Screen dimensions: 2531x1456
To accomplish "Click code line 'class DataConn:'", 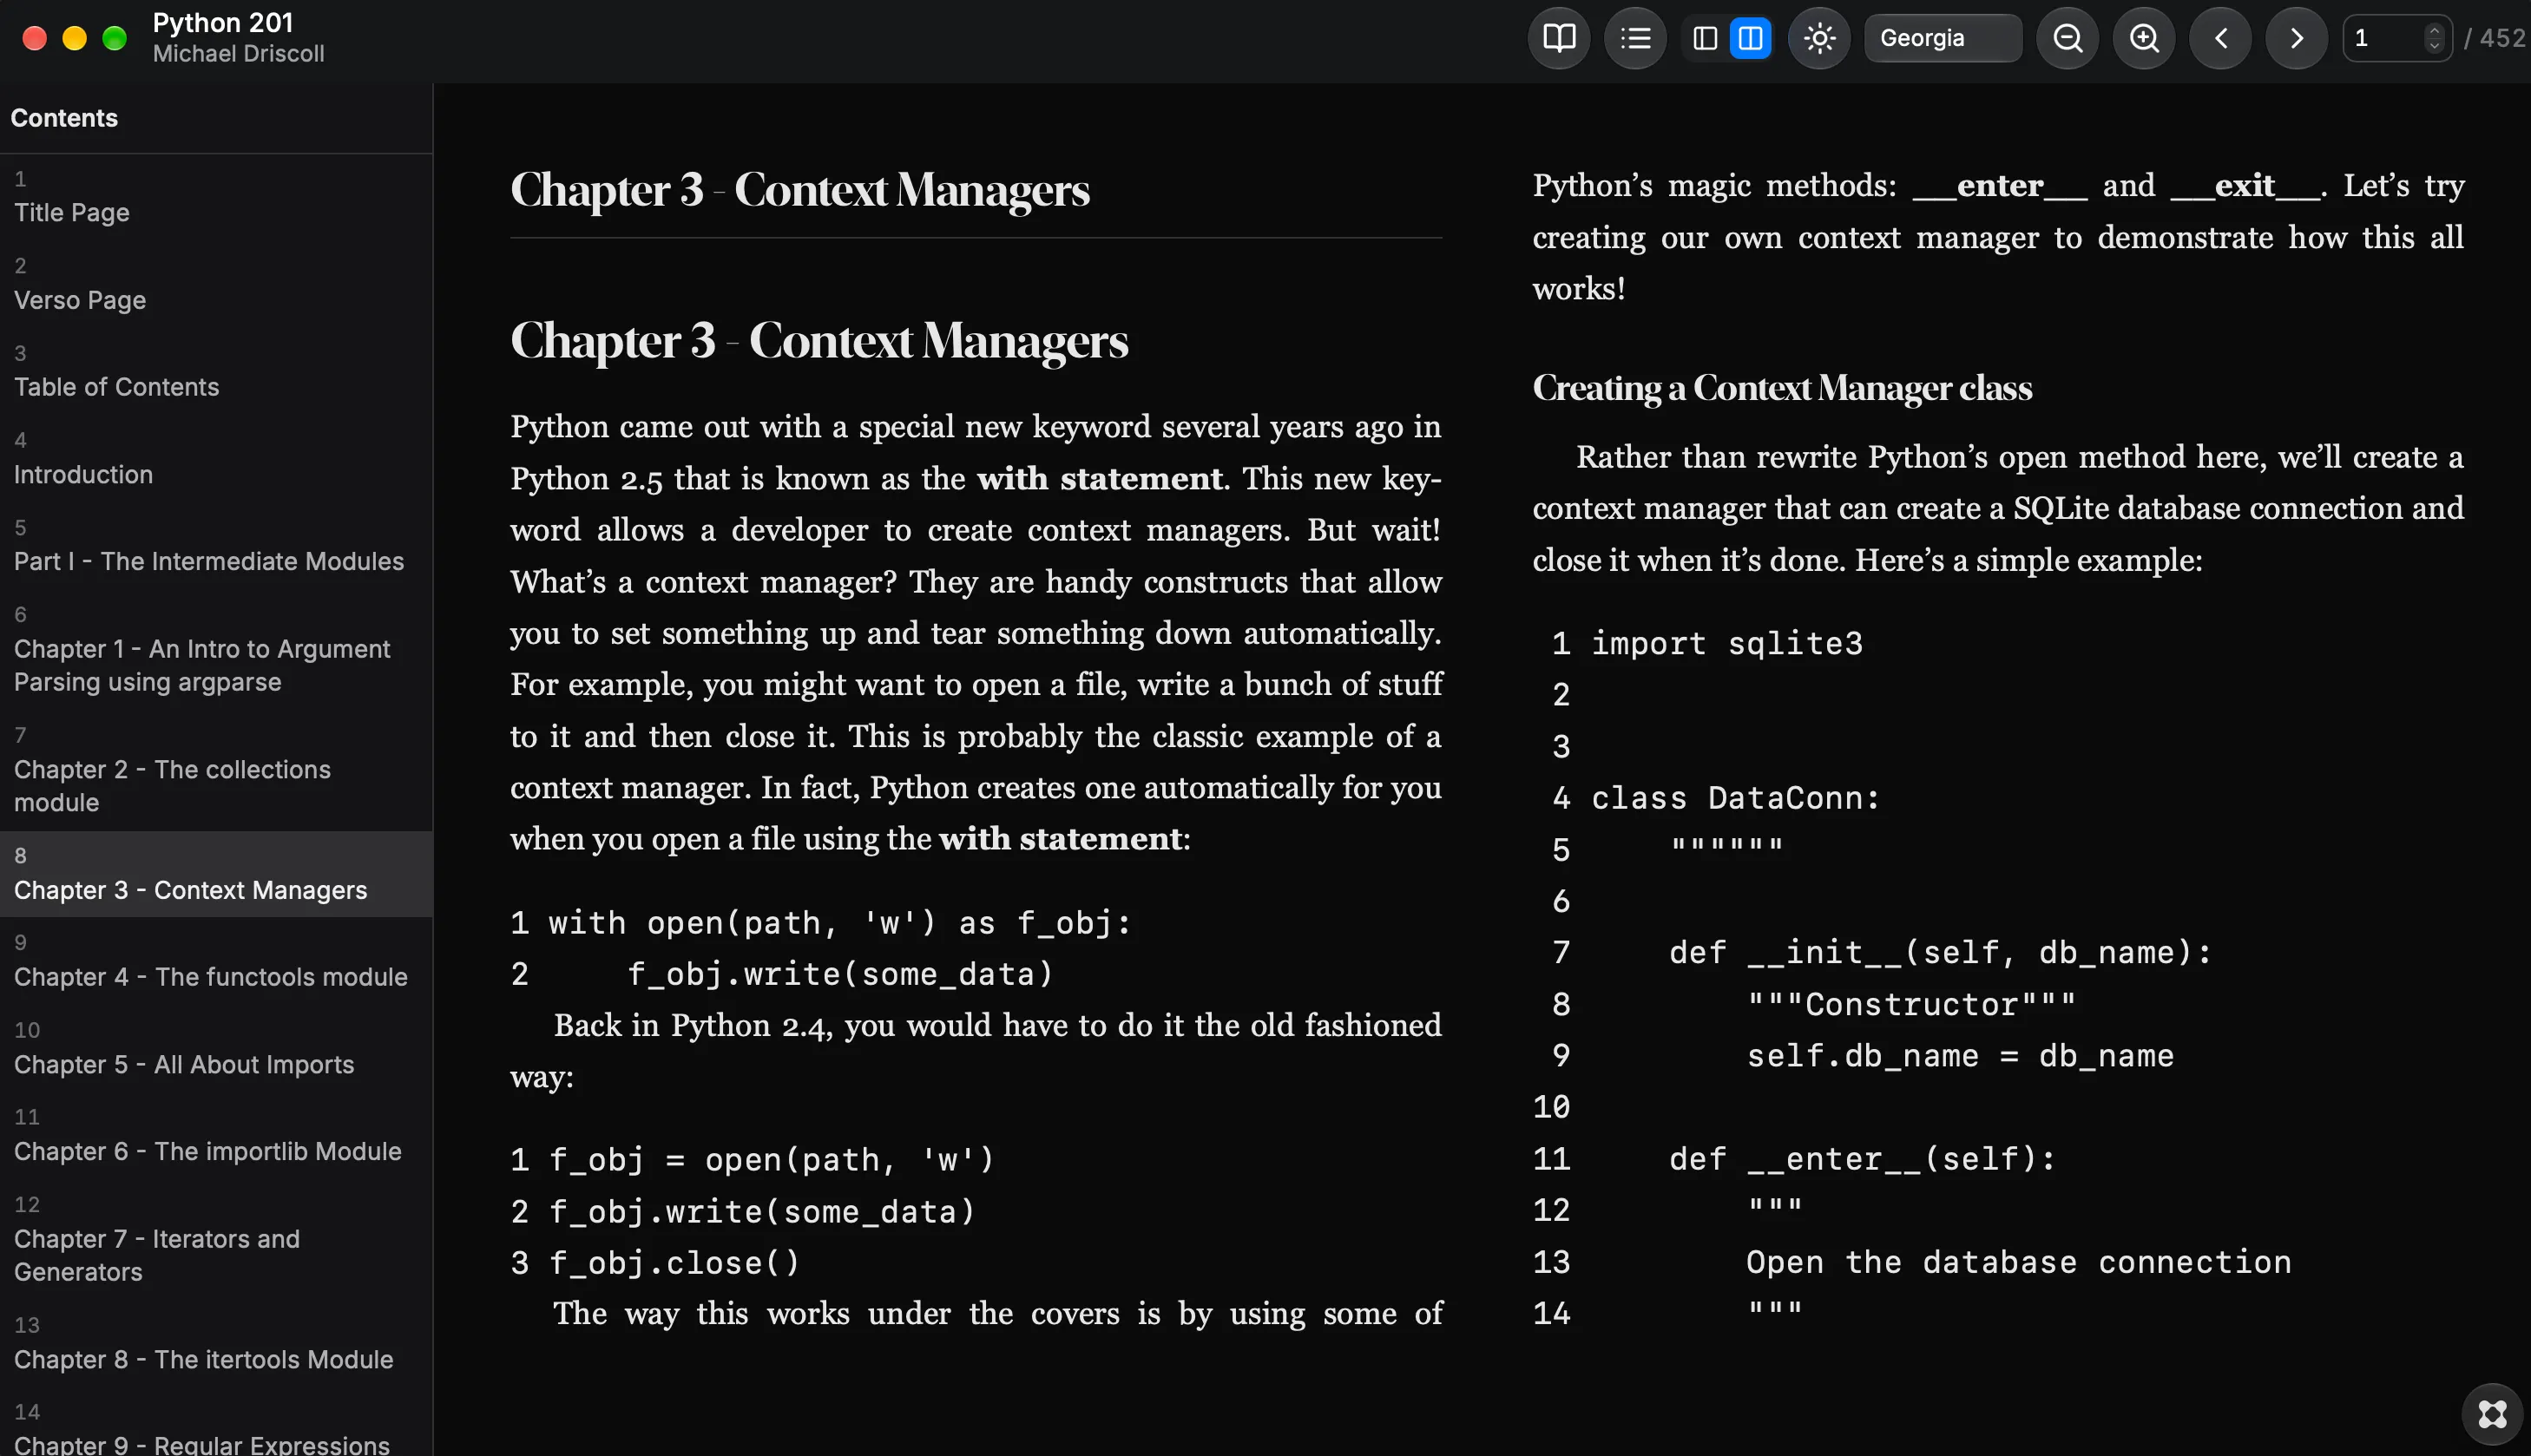I will click(x=1736, y=798).
